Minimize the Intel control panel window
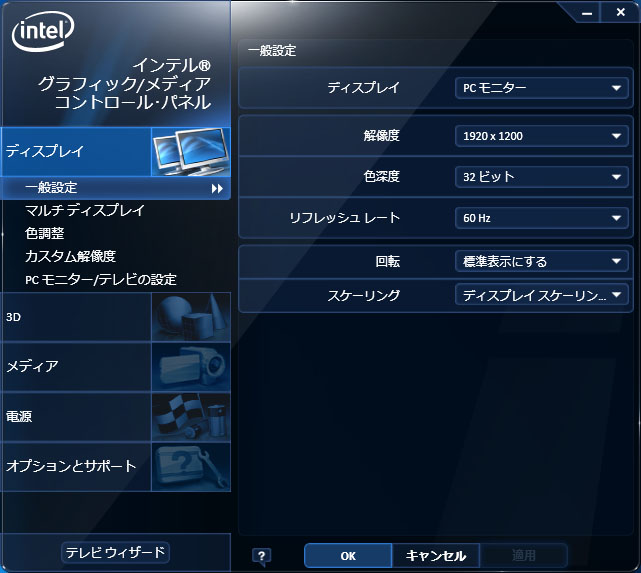 point(587,13)
